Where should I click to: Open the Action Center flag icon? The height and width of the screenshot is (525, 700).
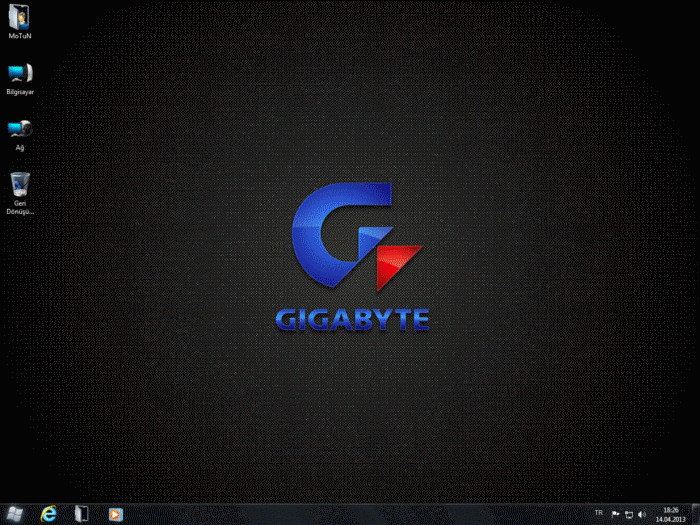point(615,514)
